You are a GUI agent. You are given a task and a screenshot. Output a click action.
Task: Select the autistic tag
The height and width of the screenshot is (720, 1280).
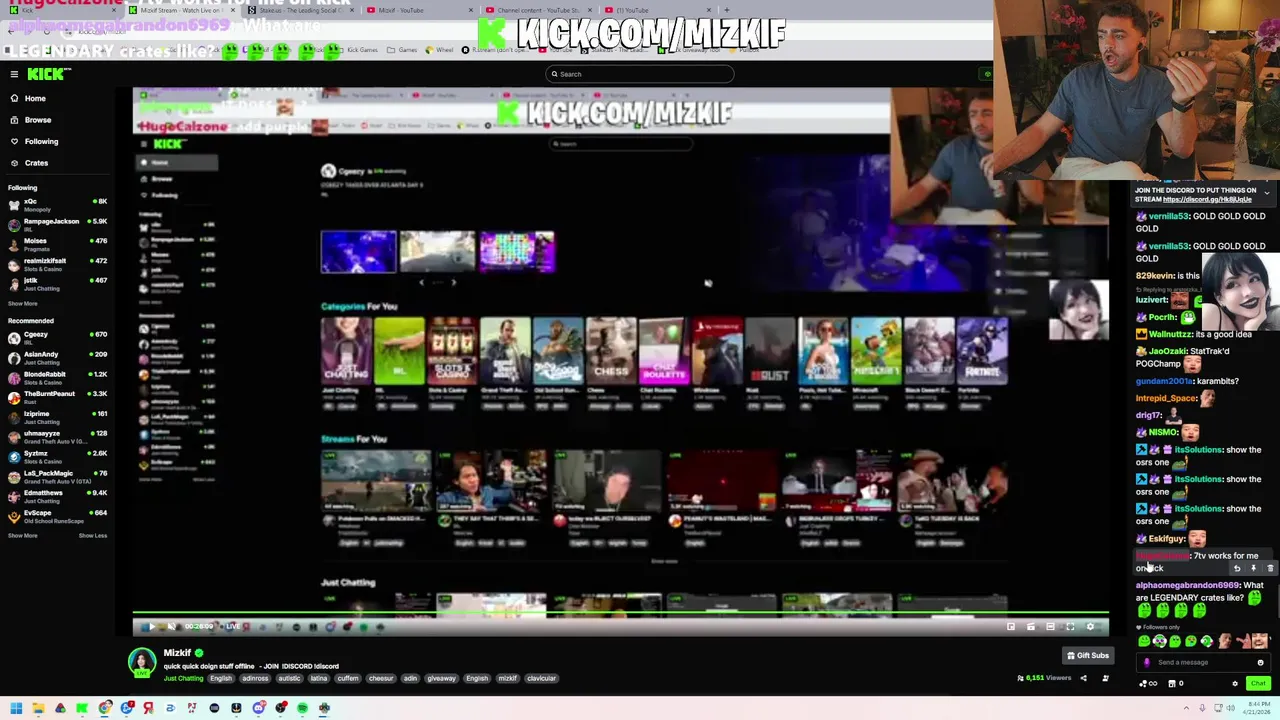[289, 678]
